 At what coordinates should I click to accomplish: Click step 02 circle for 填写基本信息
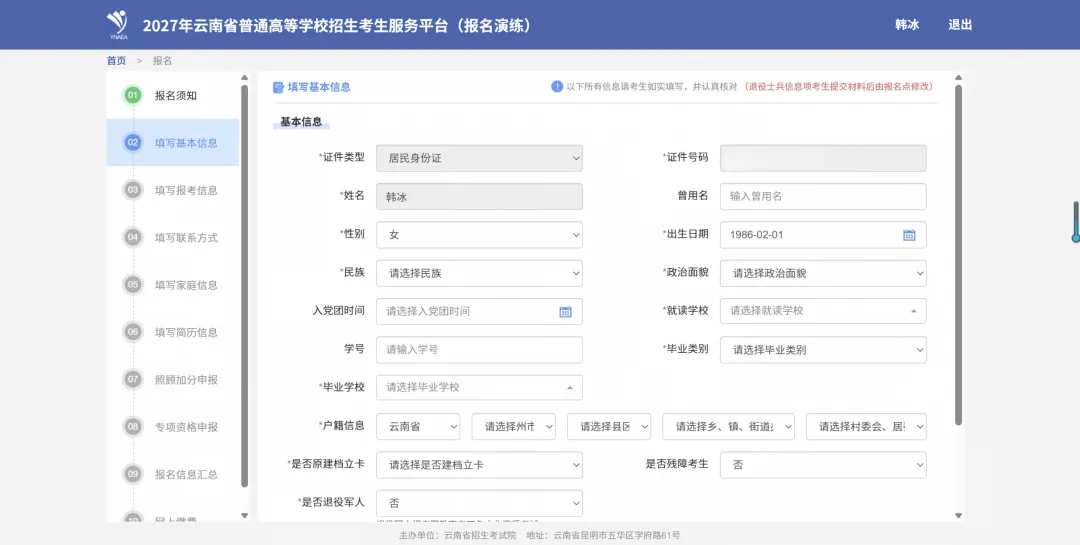133,143
